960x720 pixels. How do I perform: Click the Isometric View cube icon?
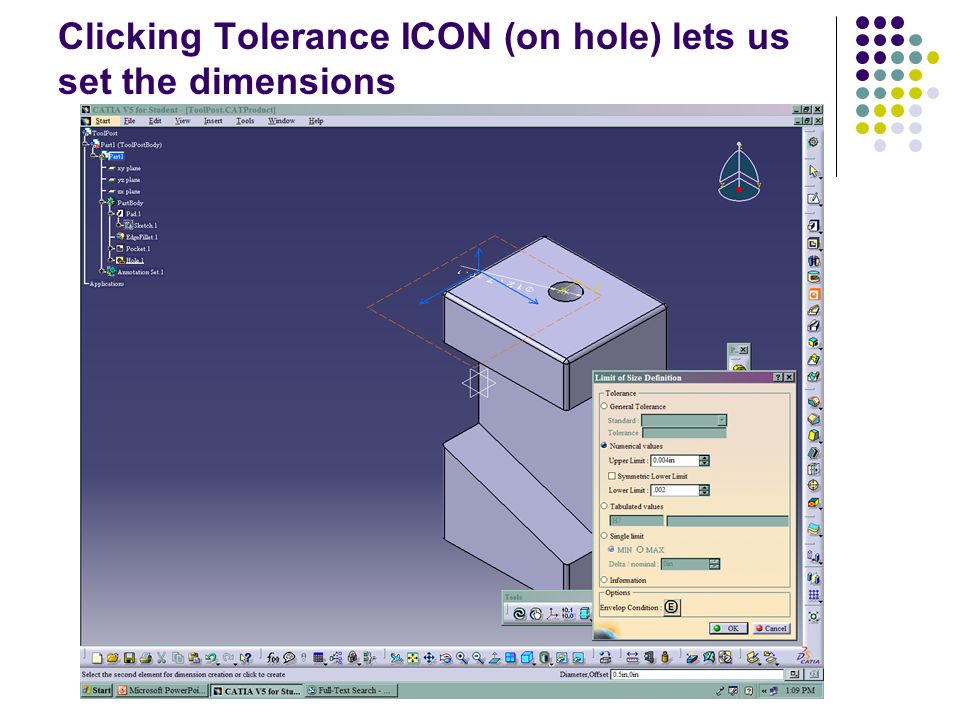[x=527, y=658]
